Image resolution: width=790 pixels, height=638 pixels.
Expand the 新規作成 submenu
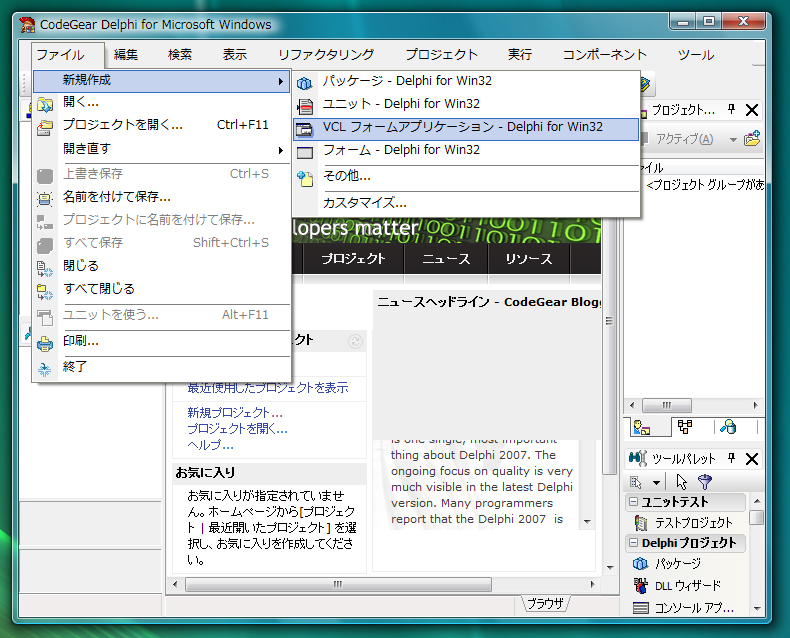(161, 81)
